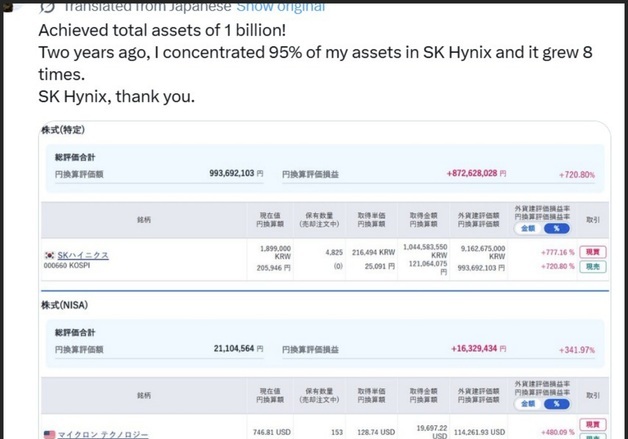The image size is (628, 439).
Task: Click the 現売 sell button for SK Hynix
Action: pyautogui.click(x=593, y=267)
